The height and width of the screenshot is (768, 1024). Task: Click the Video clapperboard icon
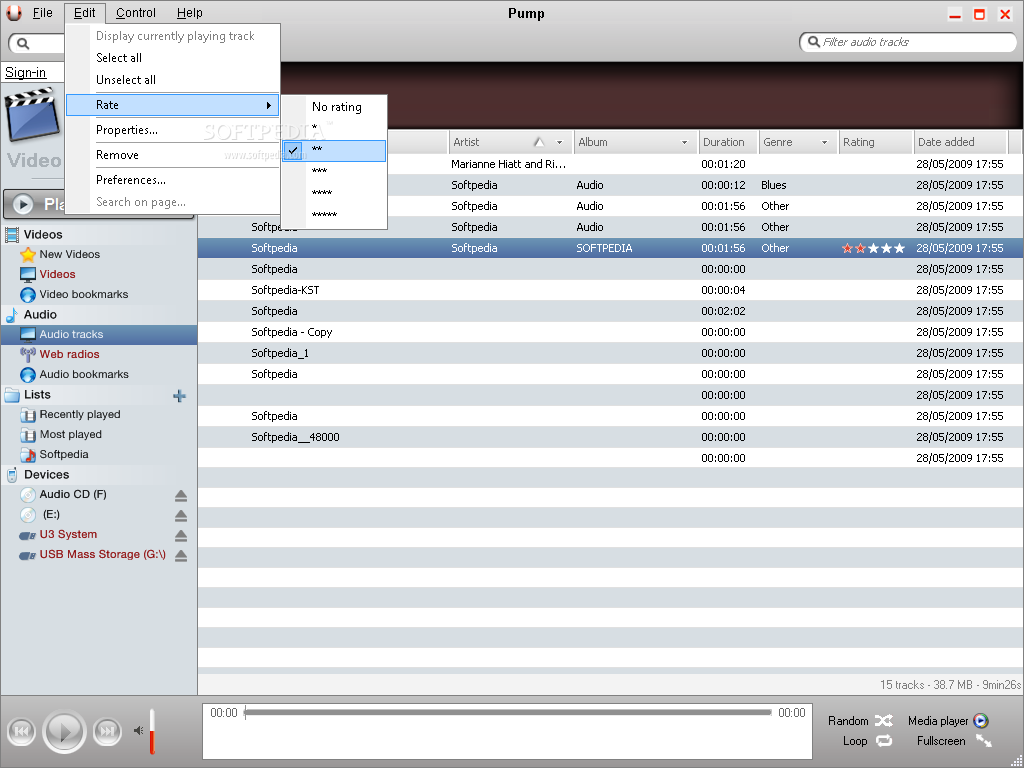pyautogui.click(x=32, y=115)
